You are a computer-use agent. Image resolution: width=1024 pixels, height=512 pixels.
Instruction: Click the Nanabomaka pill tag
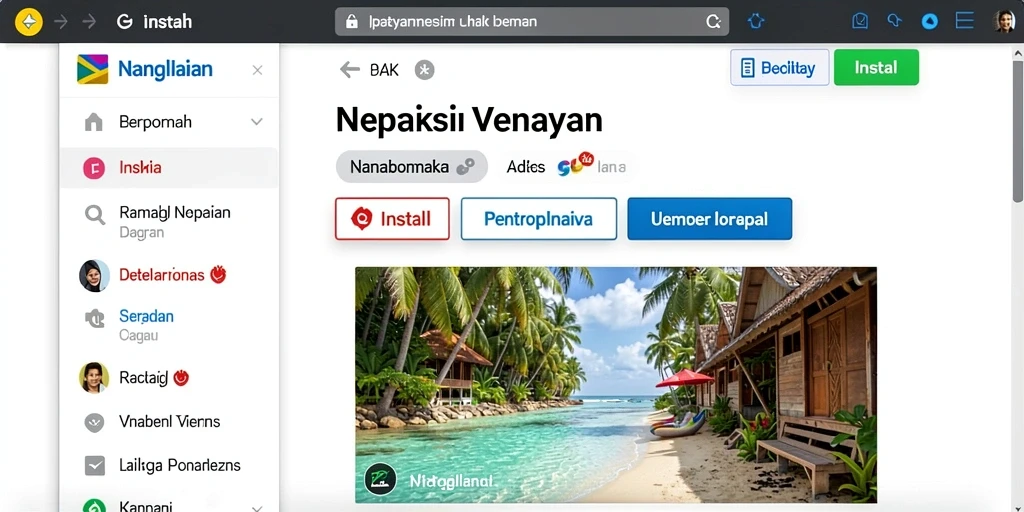[x=411, y=167]
